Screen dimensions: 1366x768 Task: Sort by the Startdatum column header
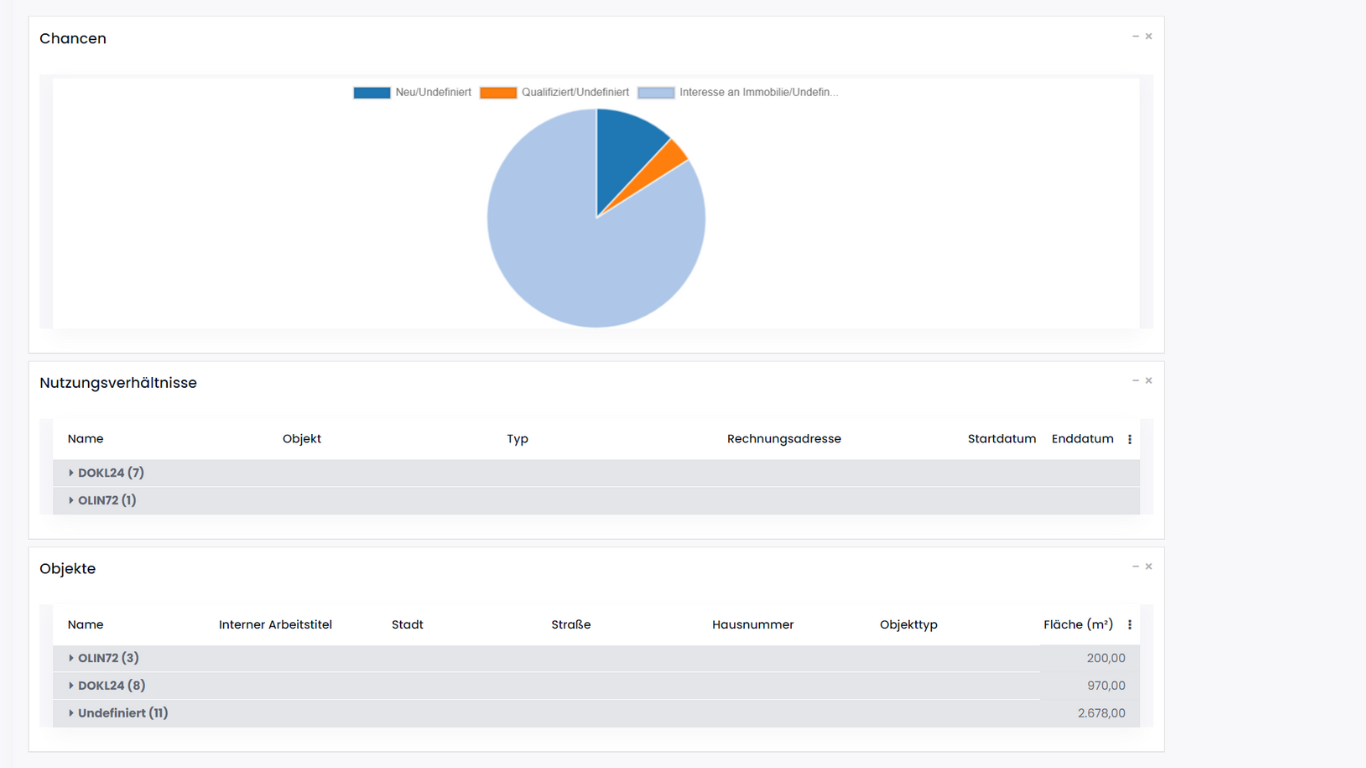pos(1001,438)
